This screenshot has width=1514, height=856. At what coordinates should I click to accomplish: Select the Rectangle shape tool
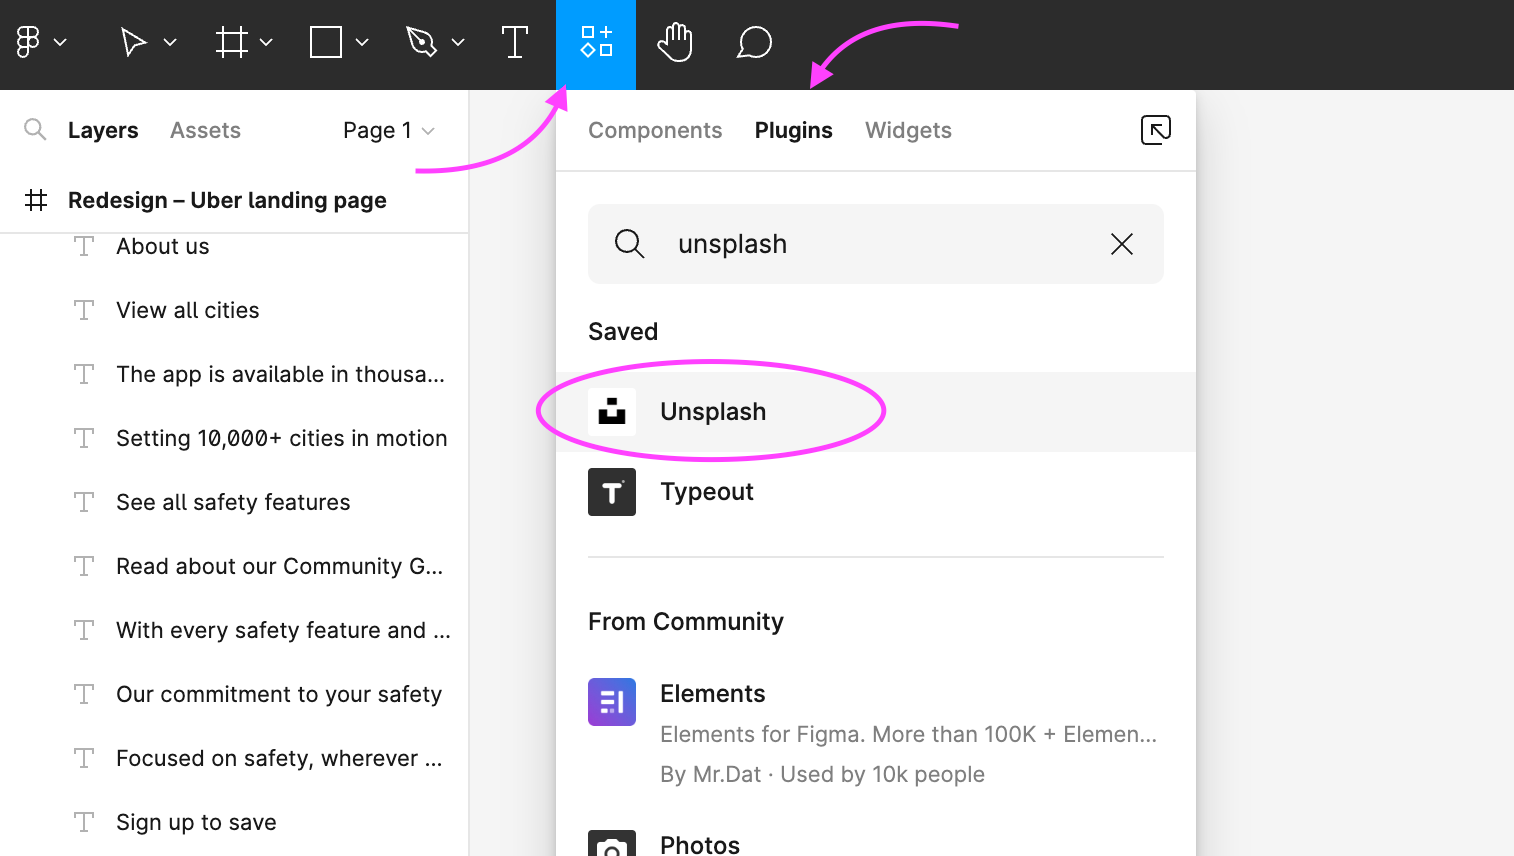326,42
